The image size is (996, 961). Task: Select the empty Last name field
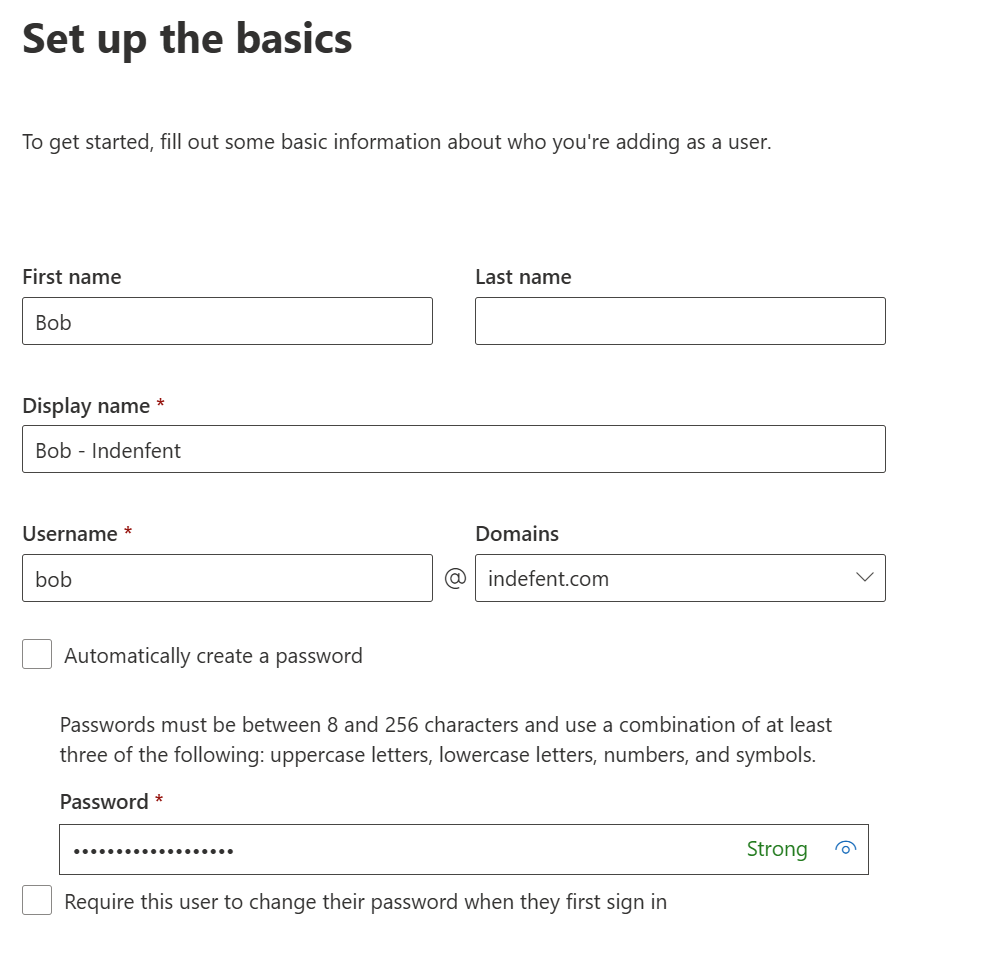point(680,321)
